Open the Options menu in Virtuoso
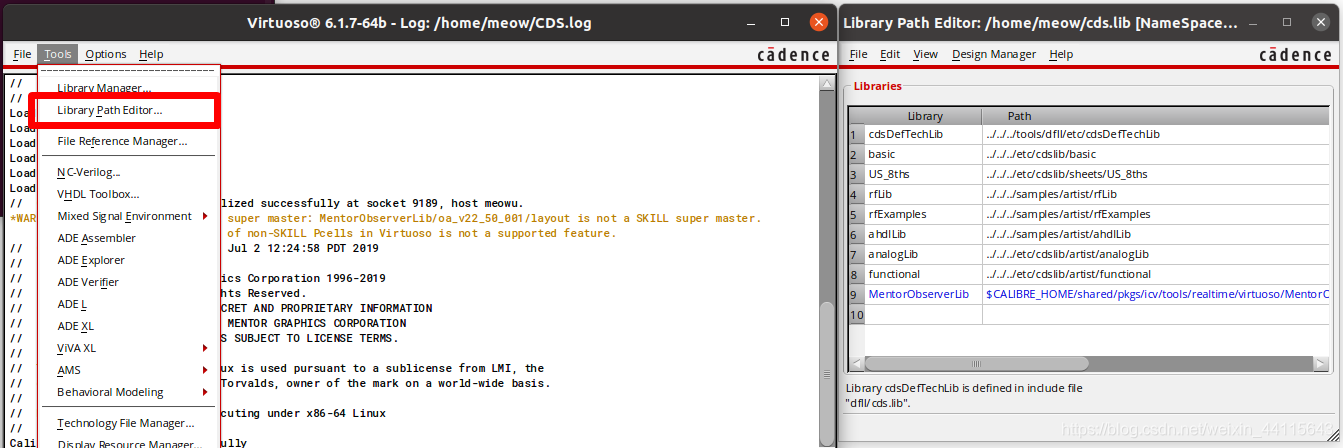The height and width of the screenshot is (448, 1343). (x=106, y=54)
